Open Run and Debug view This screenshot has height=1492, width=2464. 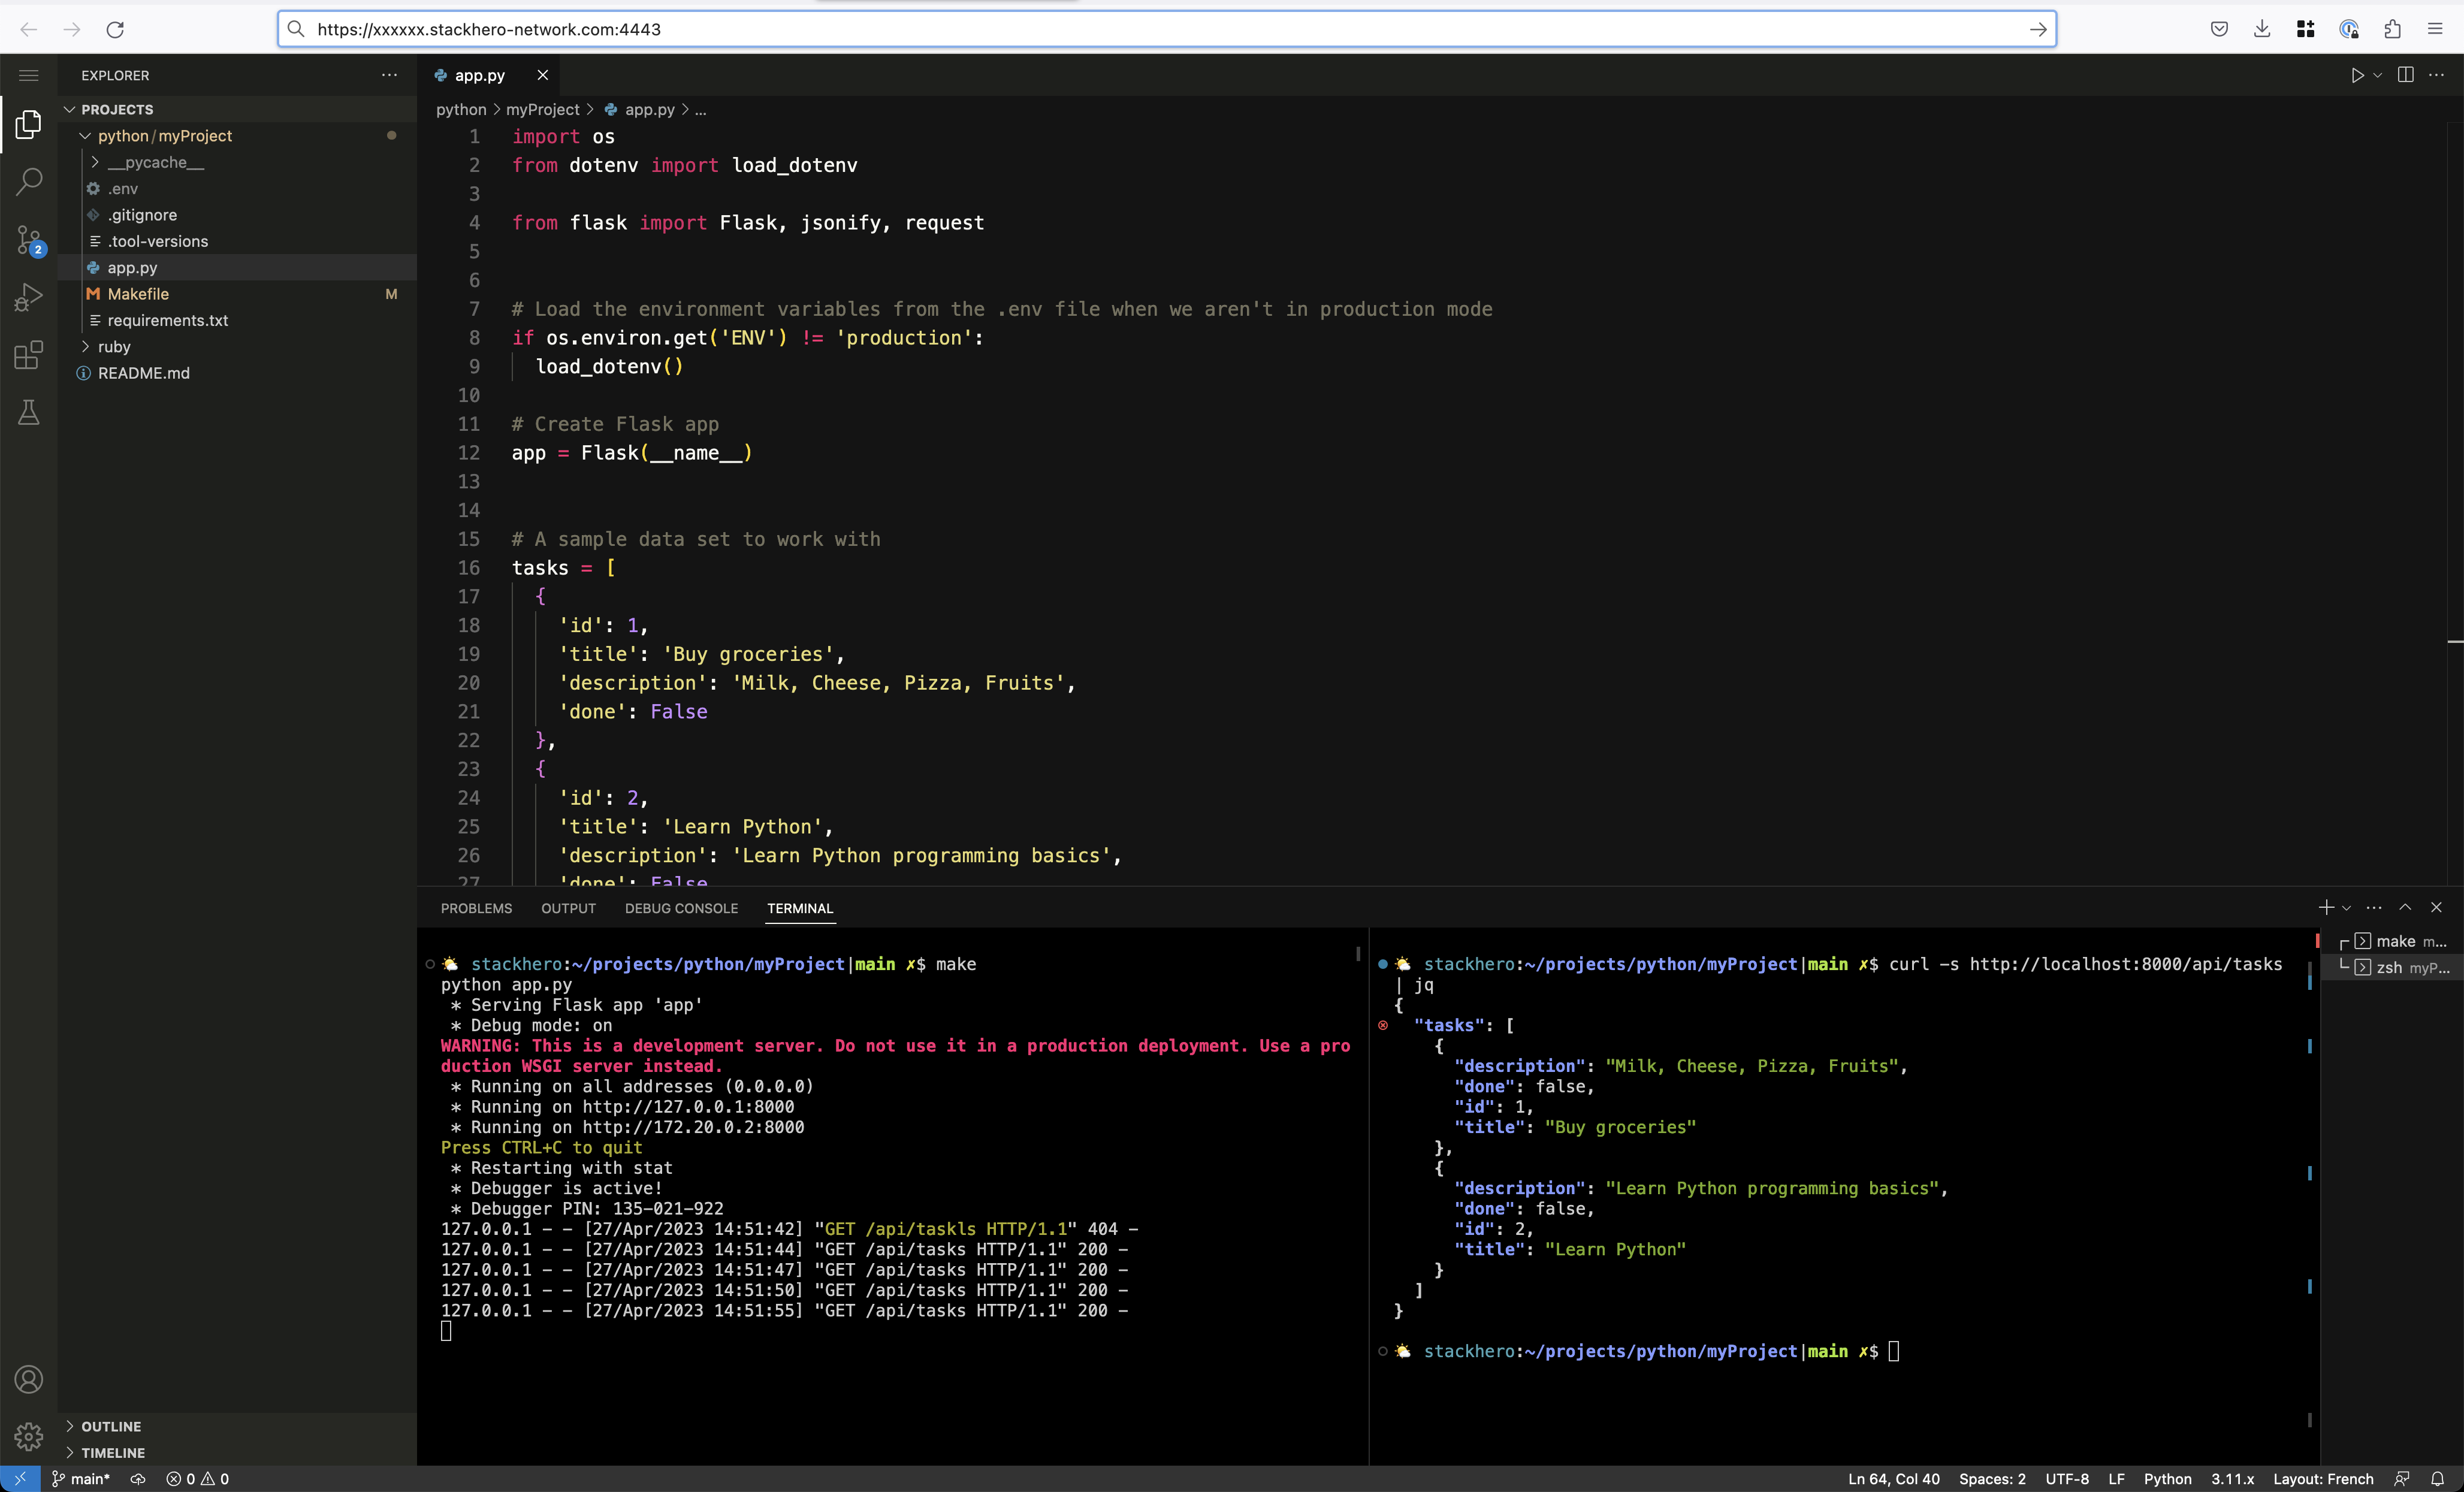(29, 297)
